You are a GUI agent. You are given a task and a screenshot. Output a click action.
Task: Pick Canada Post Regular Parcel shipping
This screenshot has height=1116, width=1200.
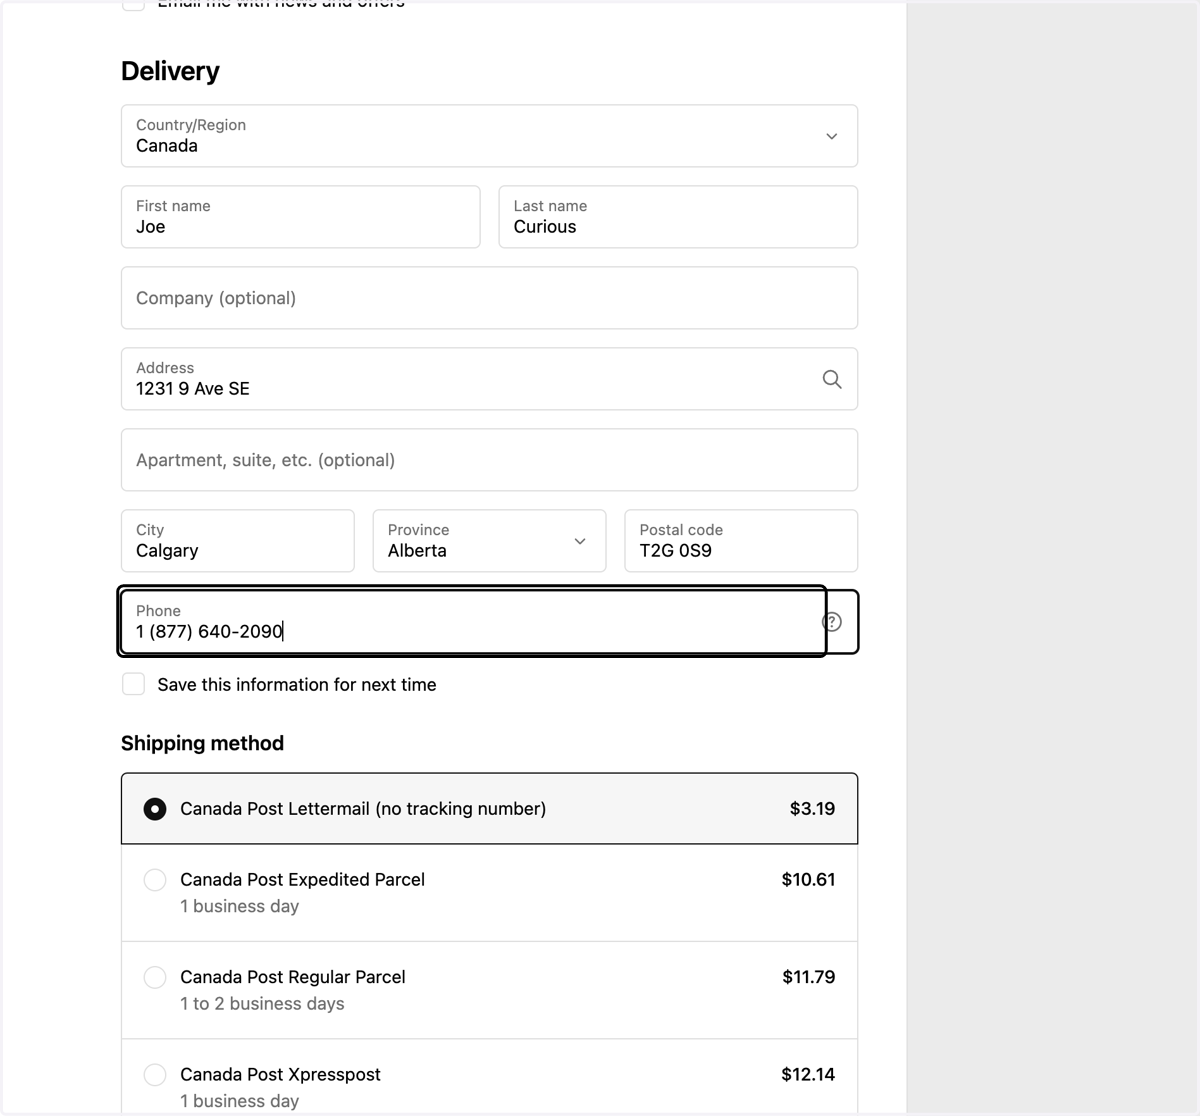pos(155,977)
